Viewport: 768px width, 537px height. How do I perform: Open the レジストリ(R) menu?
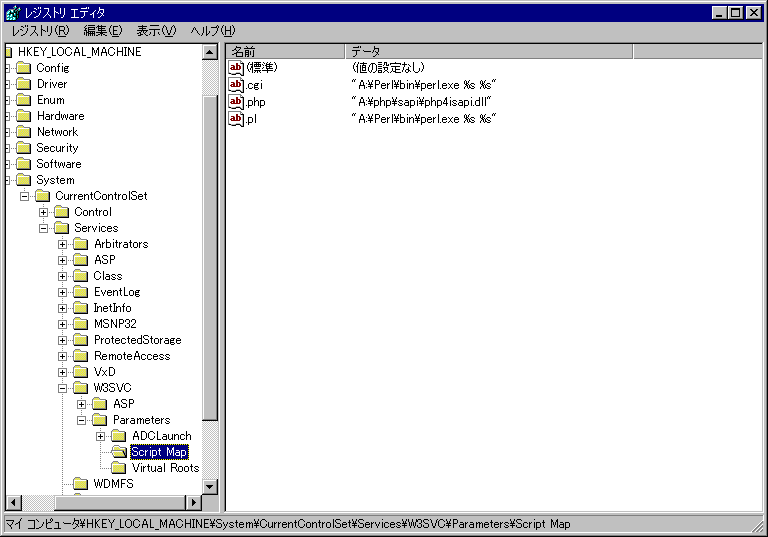tap(41, 31)
